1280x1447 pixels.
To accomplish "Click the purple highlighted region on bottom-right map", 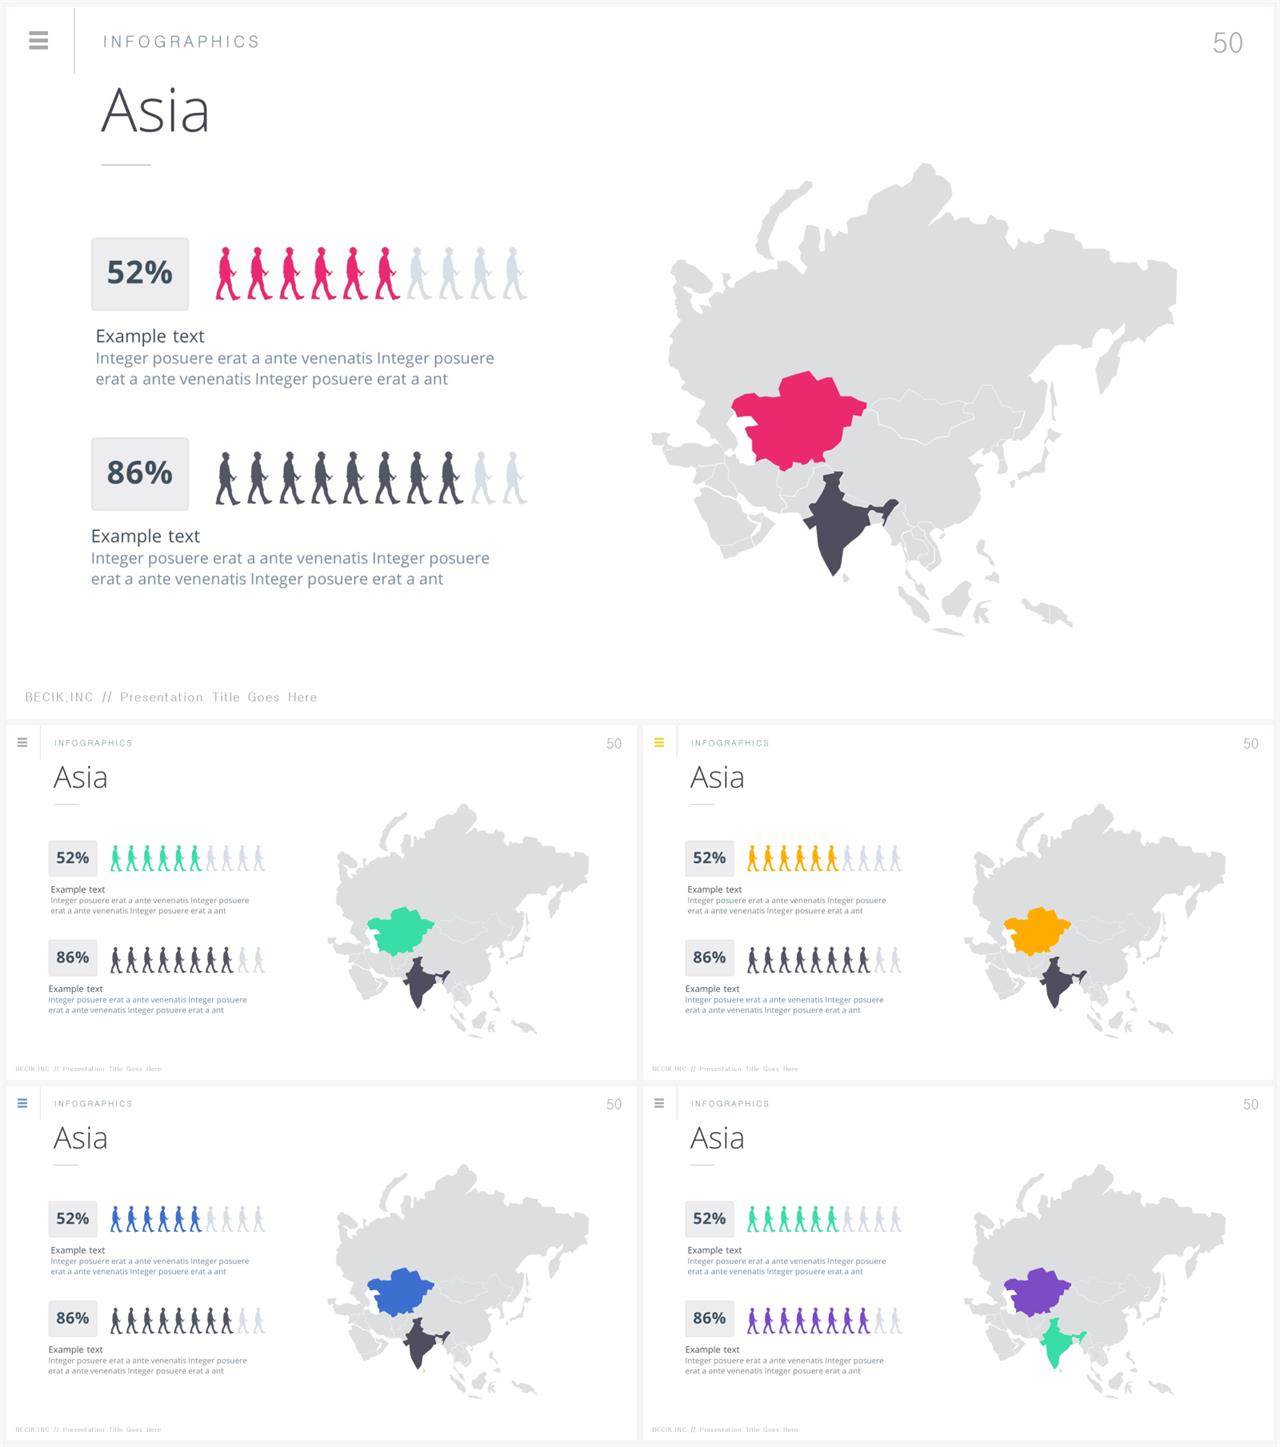I will pyautogui.click(x=1037, y=1291).
